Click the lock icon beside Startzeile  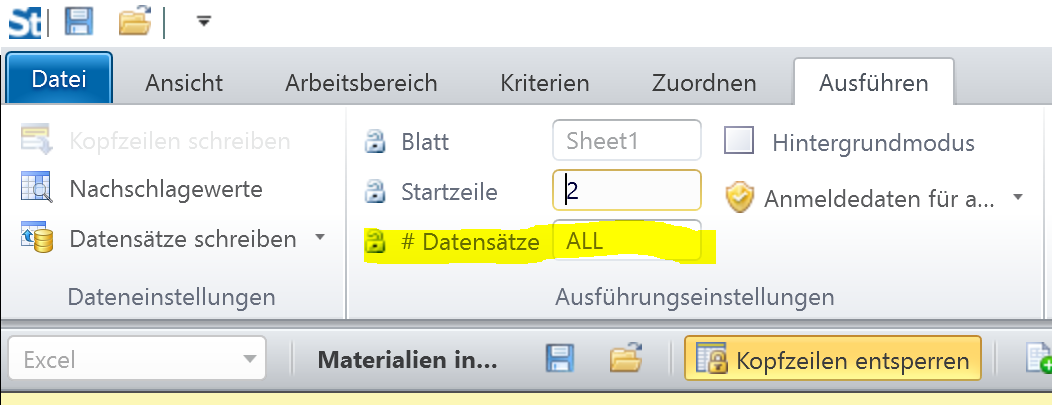tap(375, 190)
